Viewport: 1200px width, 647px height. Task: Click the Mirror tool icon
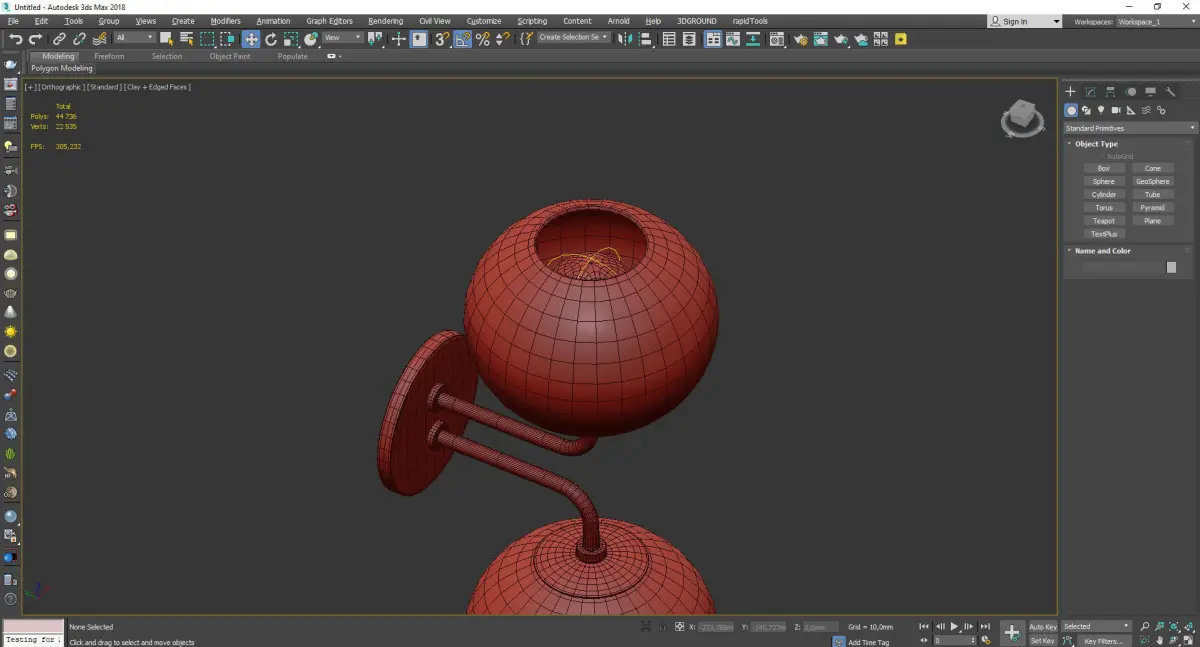click(625, 39)
